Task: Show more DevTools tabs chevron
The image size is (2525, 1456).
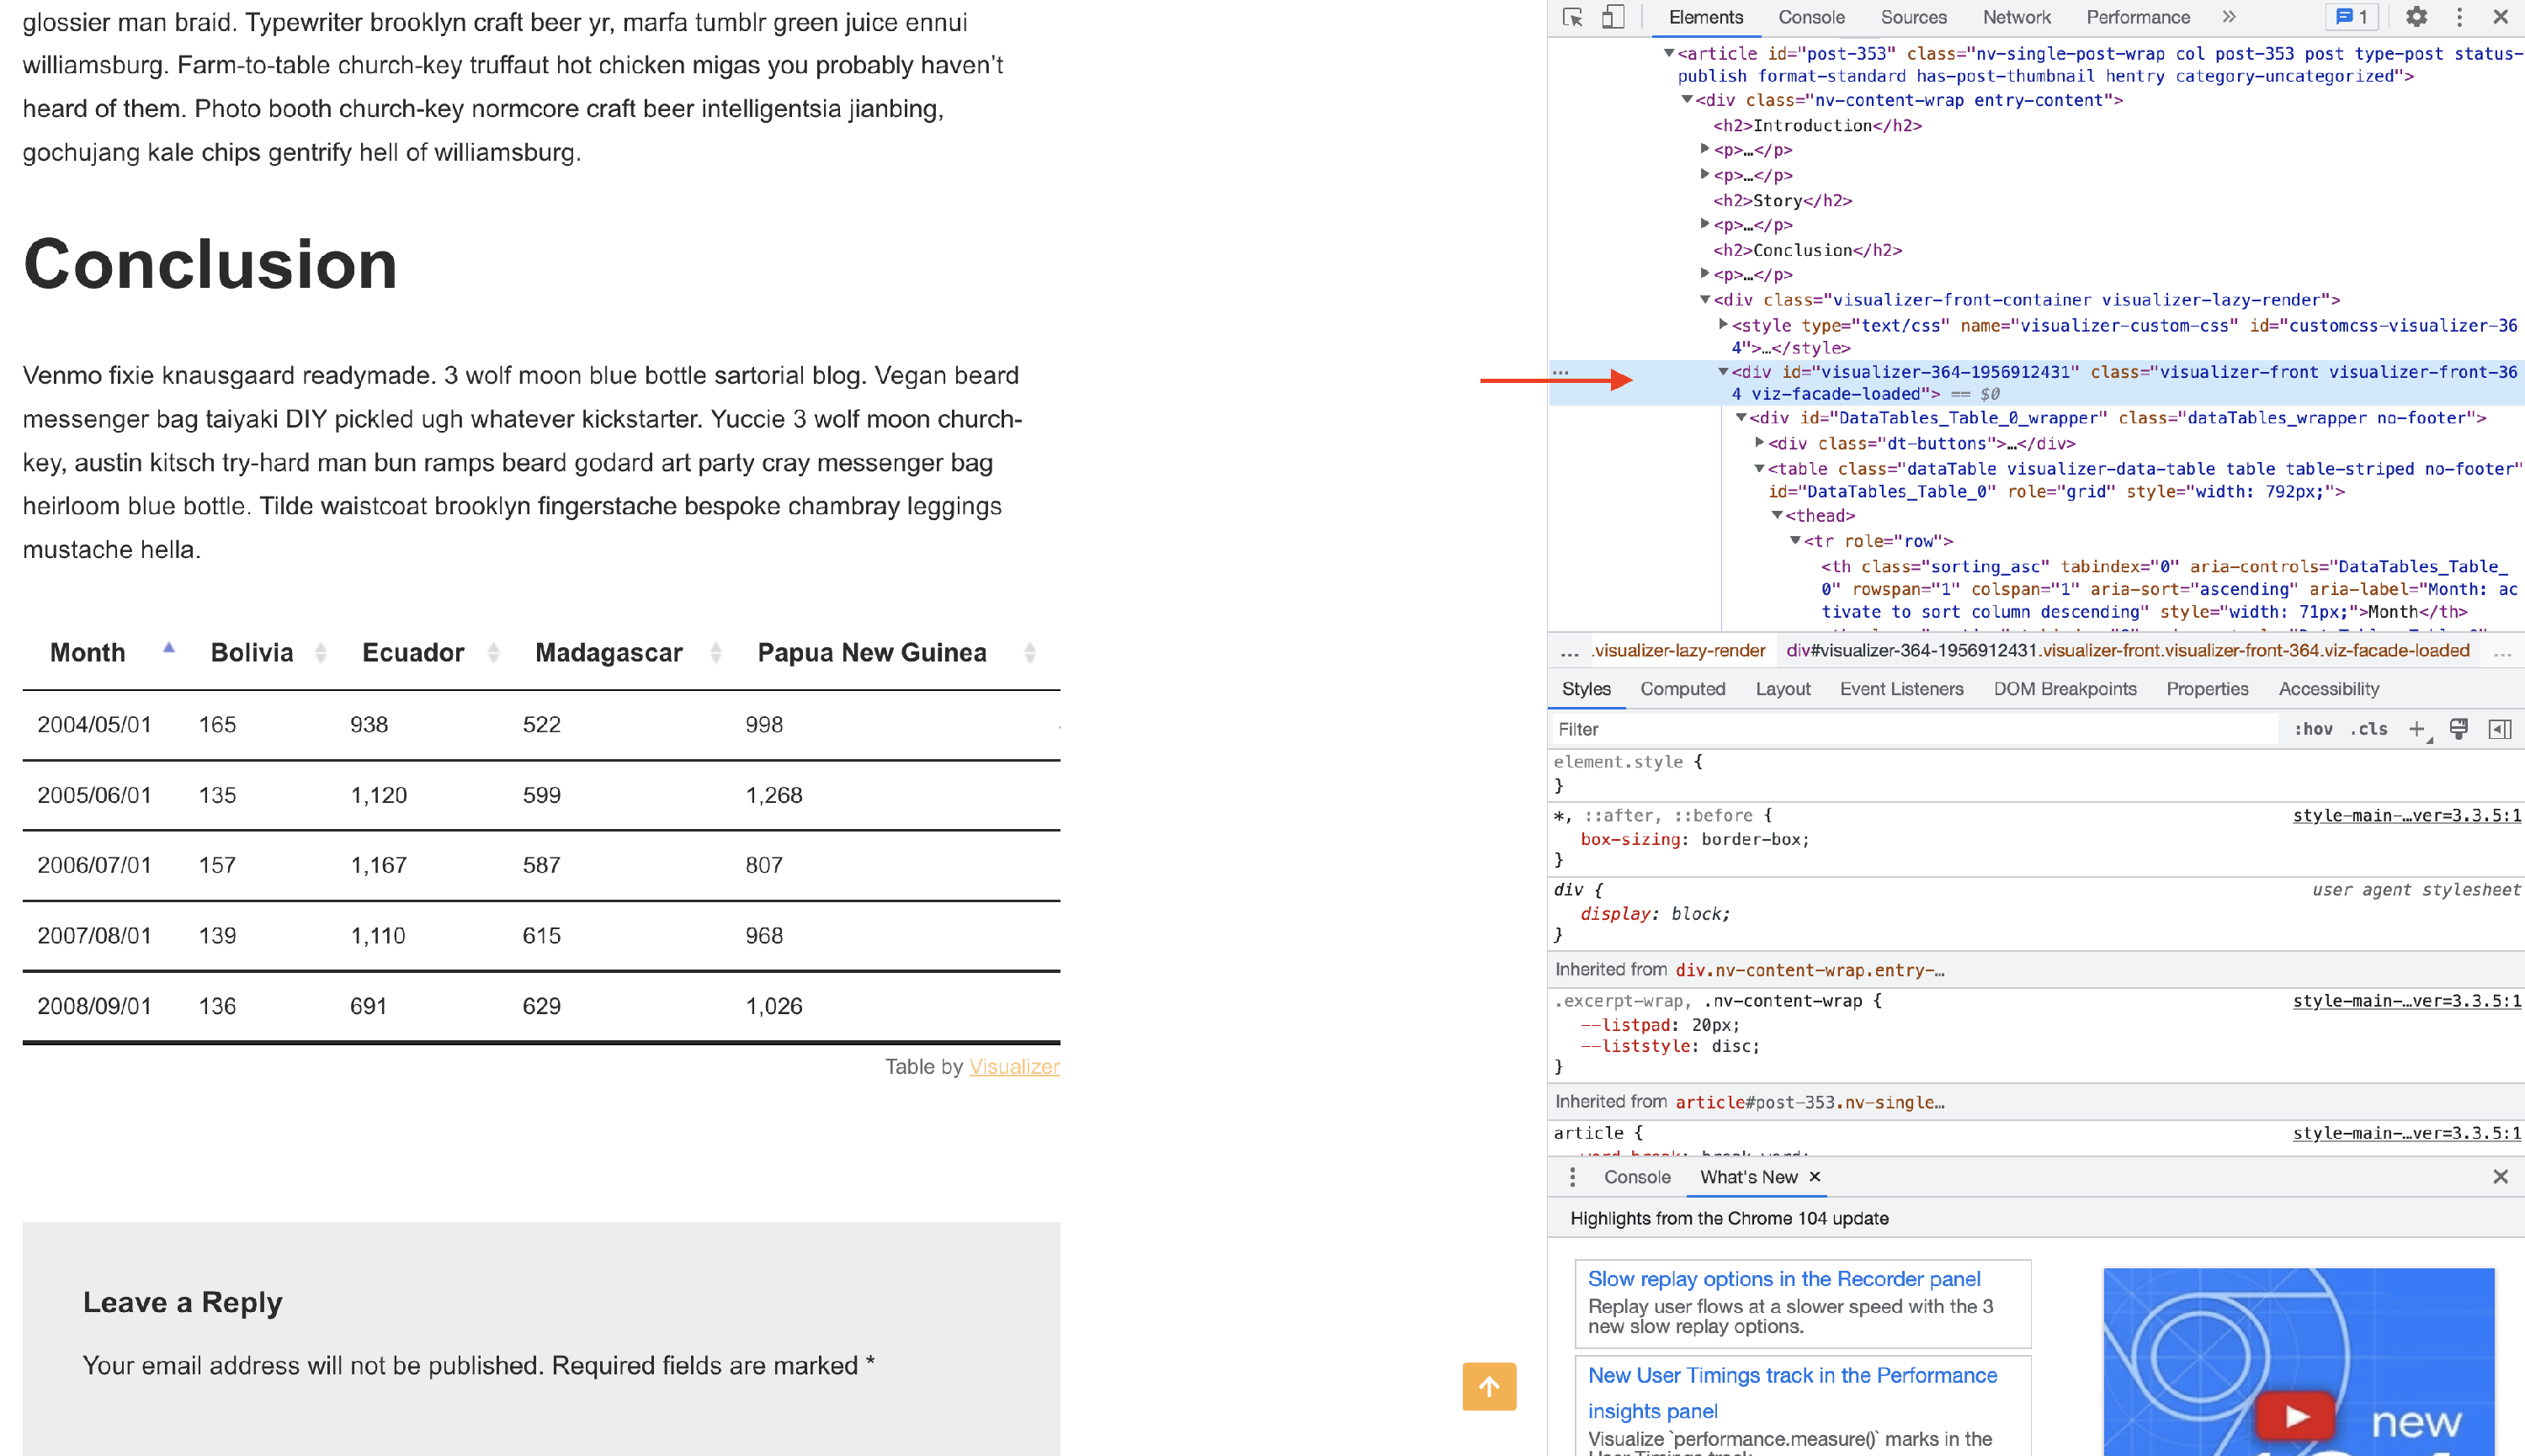Action: 2229,17
